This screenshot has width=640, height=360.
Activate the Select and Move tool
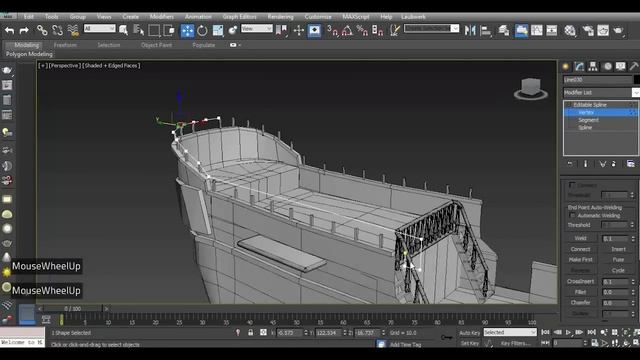pos(187,30)
